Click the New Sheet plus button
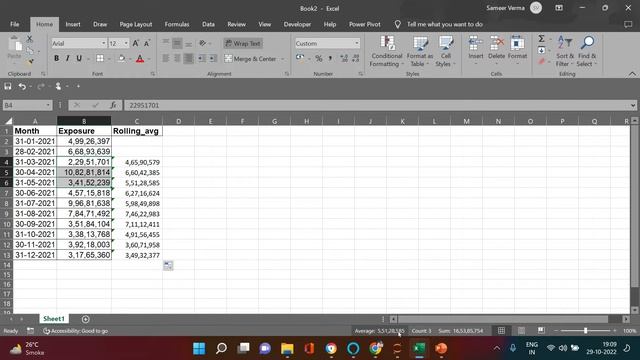Viewport: 640px width, 360px height. [85, 319]
